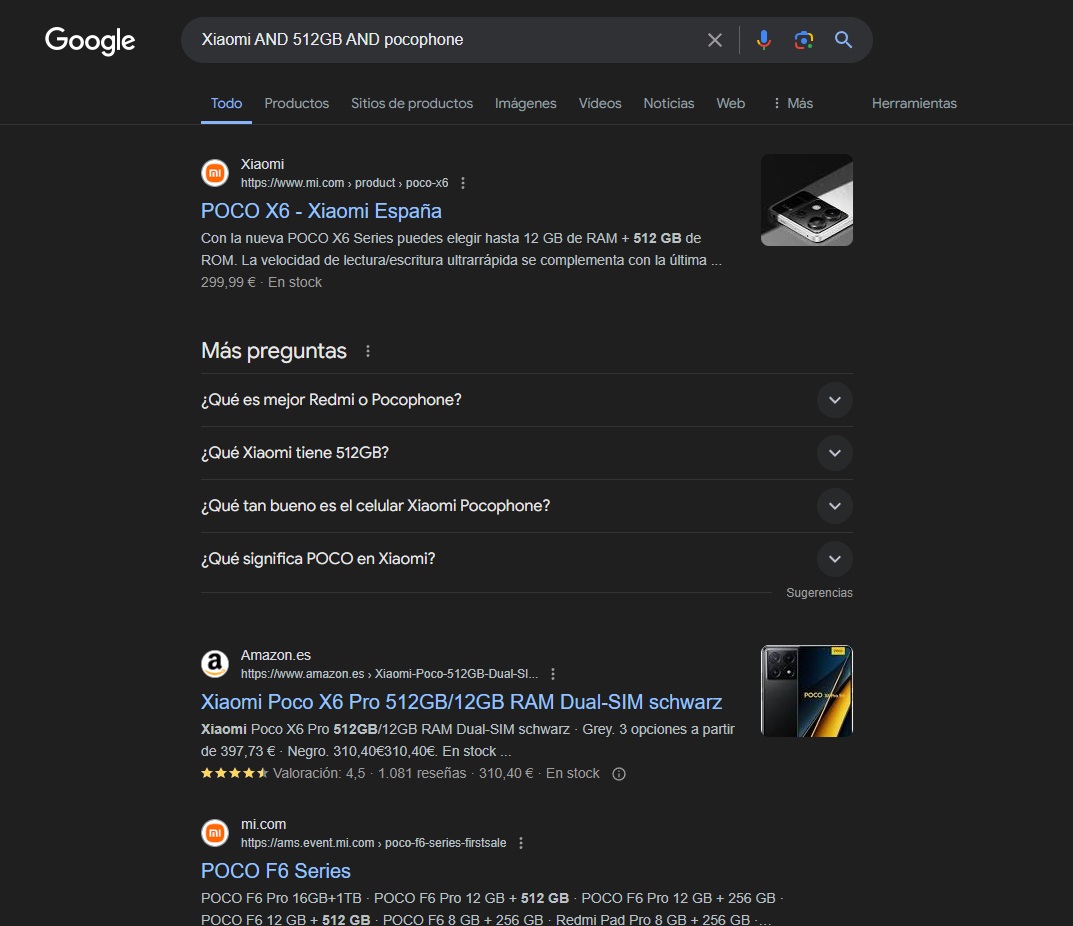1073x926 pixels.
Task: Open options menu beside Más preguntas
Action: click(368, 351)
